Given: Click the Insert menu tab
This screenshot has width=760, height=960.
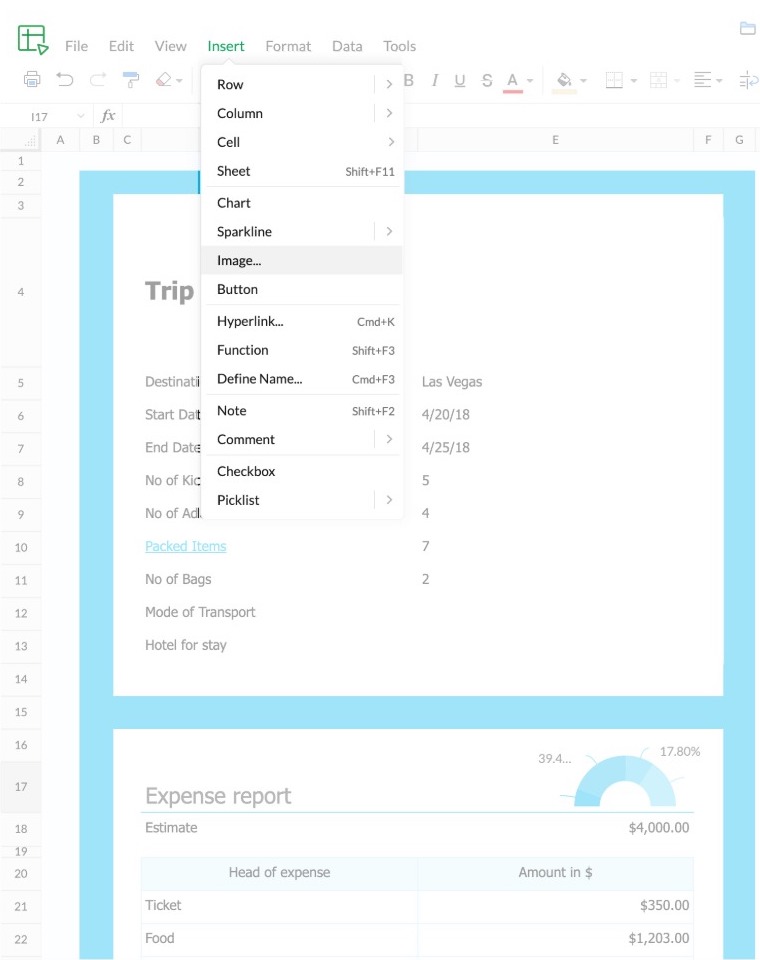Looking at the screenshot, I should pyautogui.click(x=226, y=46).
